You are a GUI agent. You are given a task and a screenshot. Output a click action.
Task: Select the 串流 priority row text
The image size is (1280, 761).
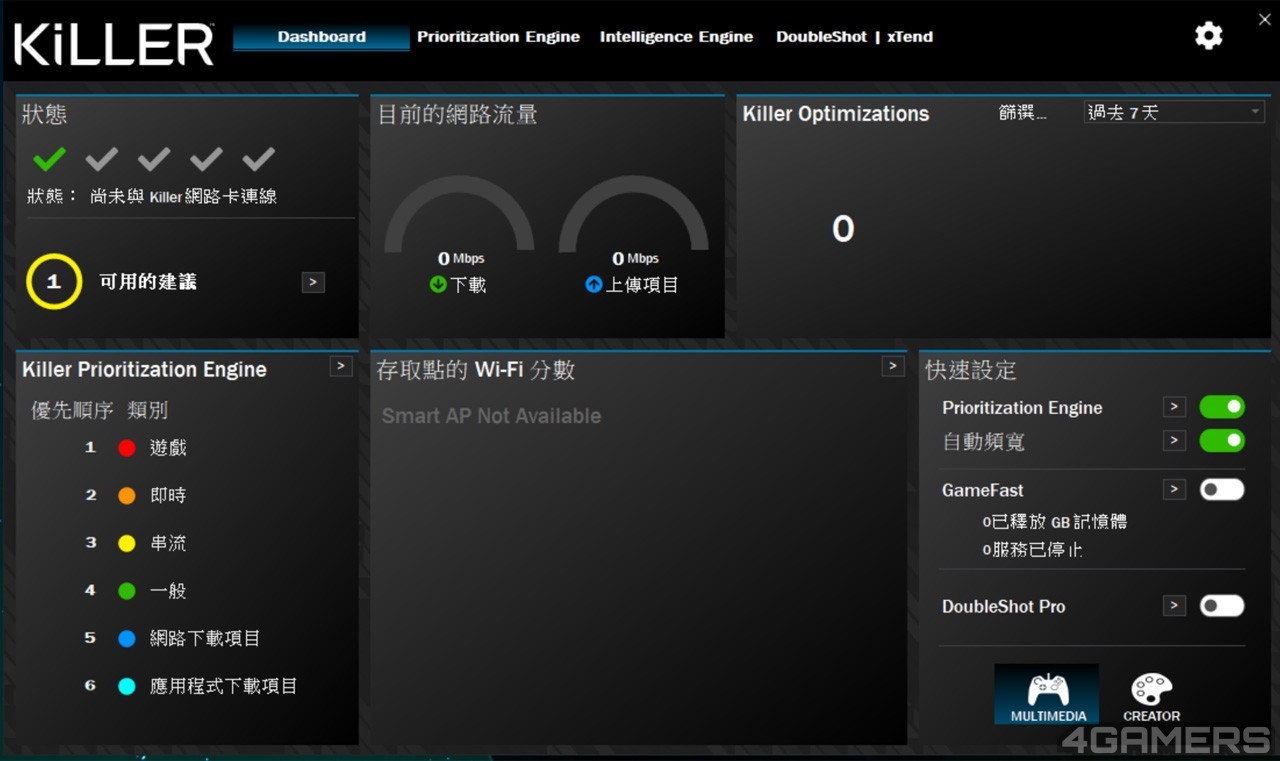[168, 544]
